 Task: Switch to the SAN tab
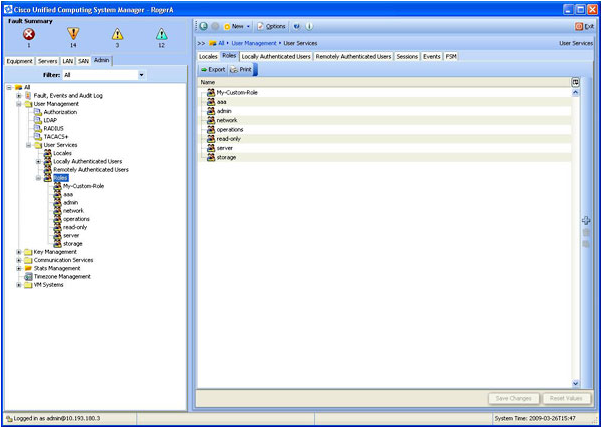[x=83, y=61]
